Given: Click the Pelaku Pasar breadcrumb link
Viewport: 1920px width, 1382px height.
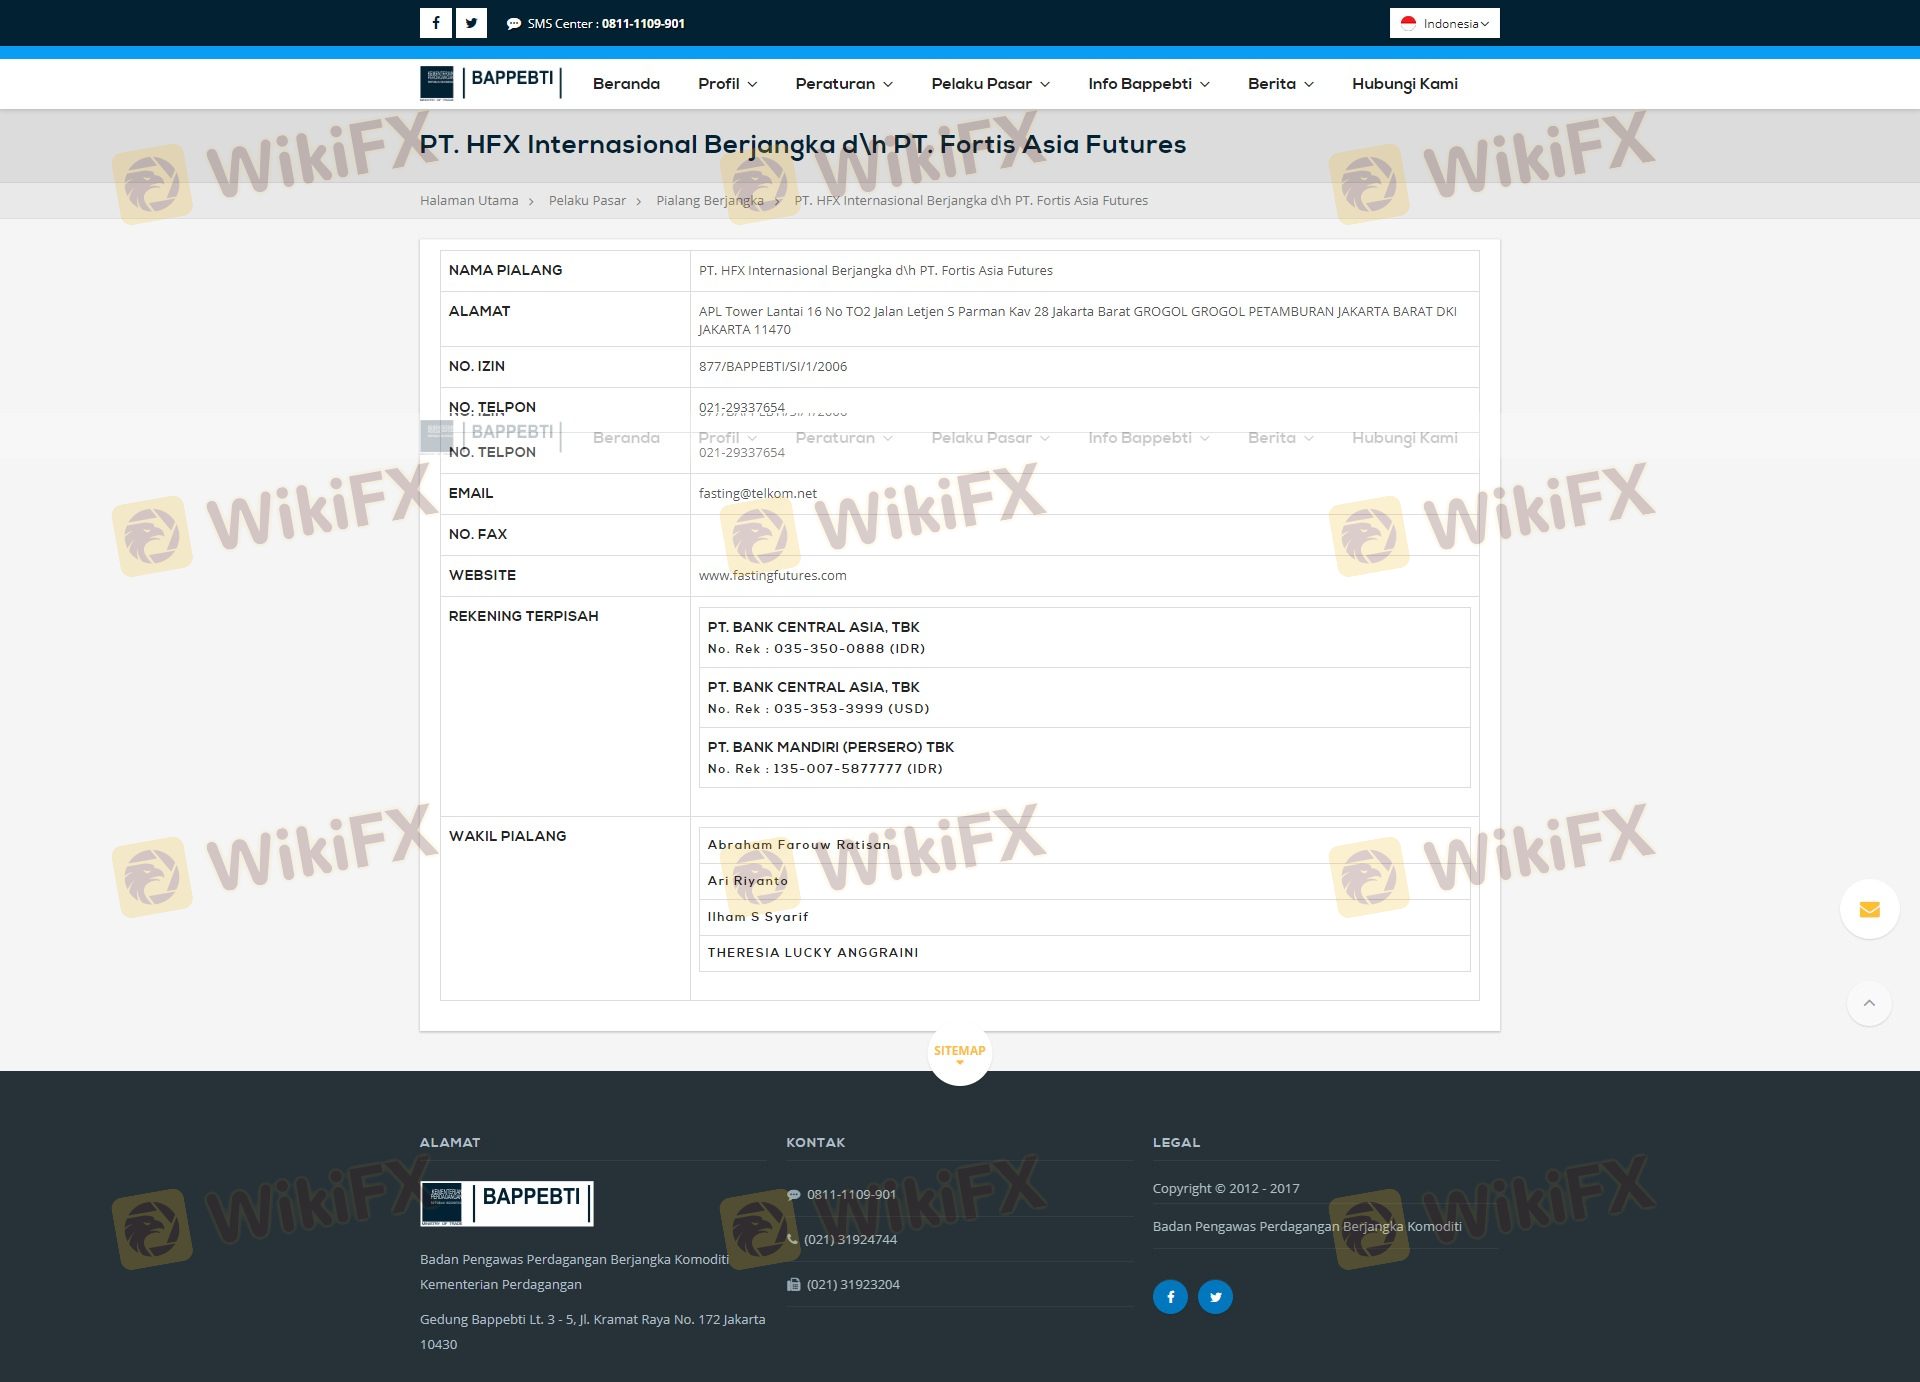Looking at the screenshot, I should [587, 201].
